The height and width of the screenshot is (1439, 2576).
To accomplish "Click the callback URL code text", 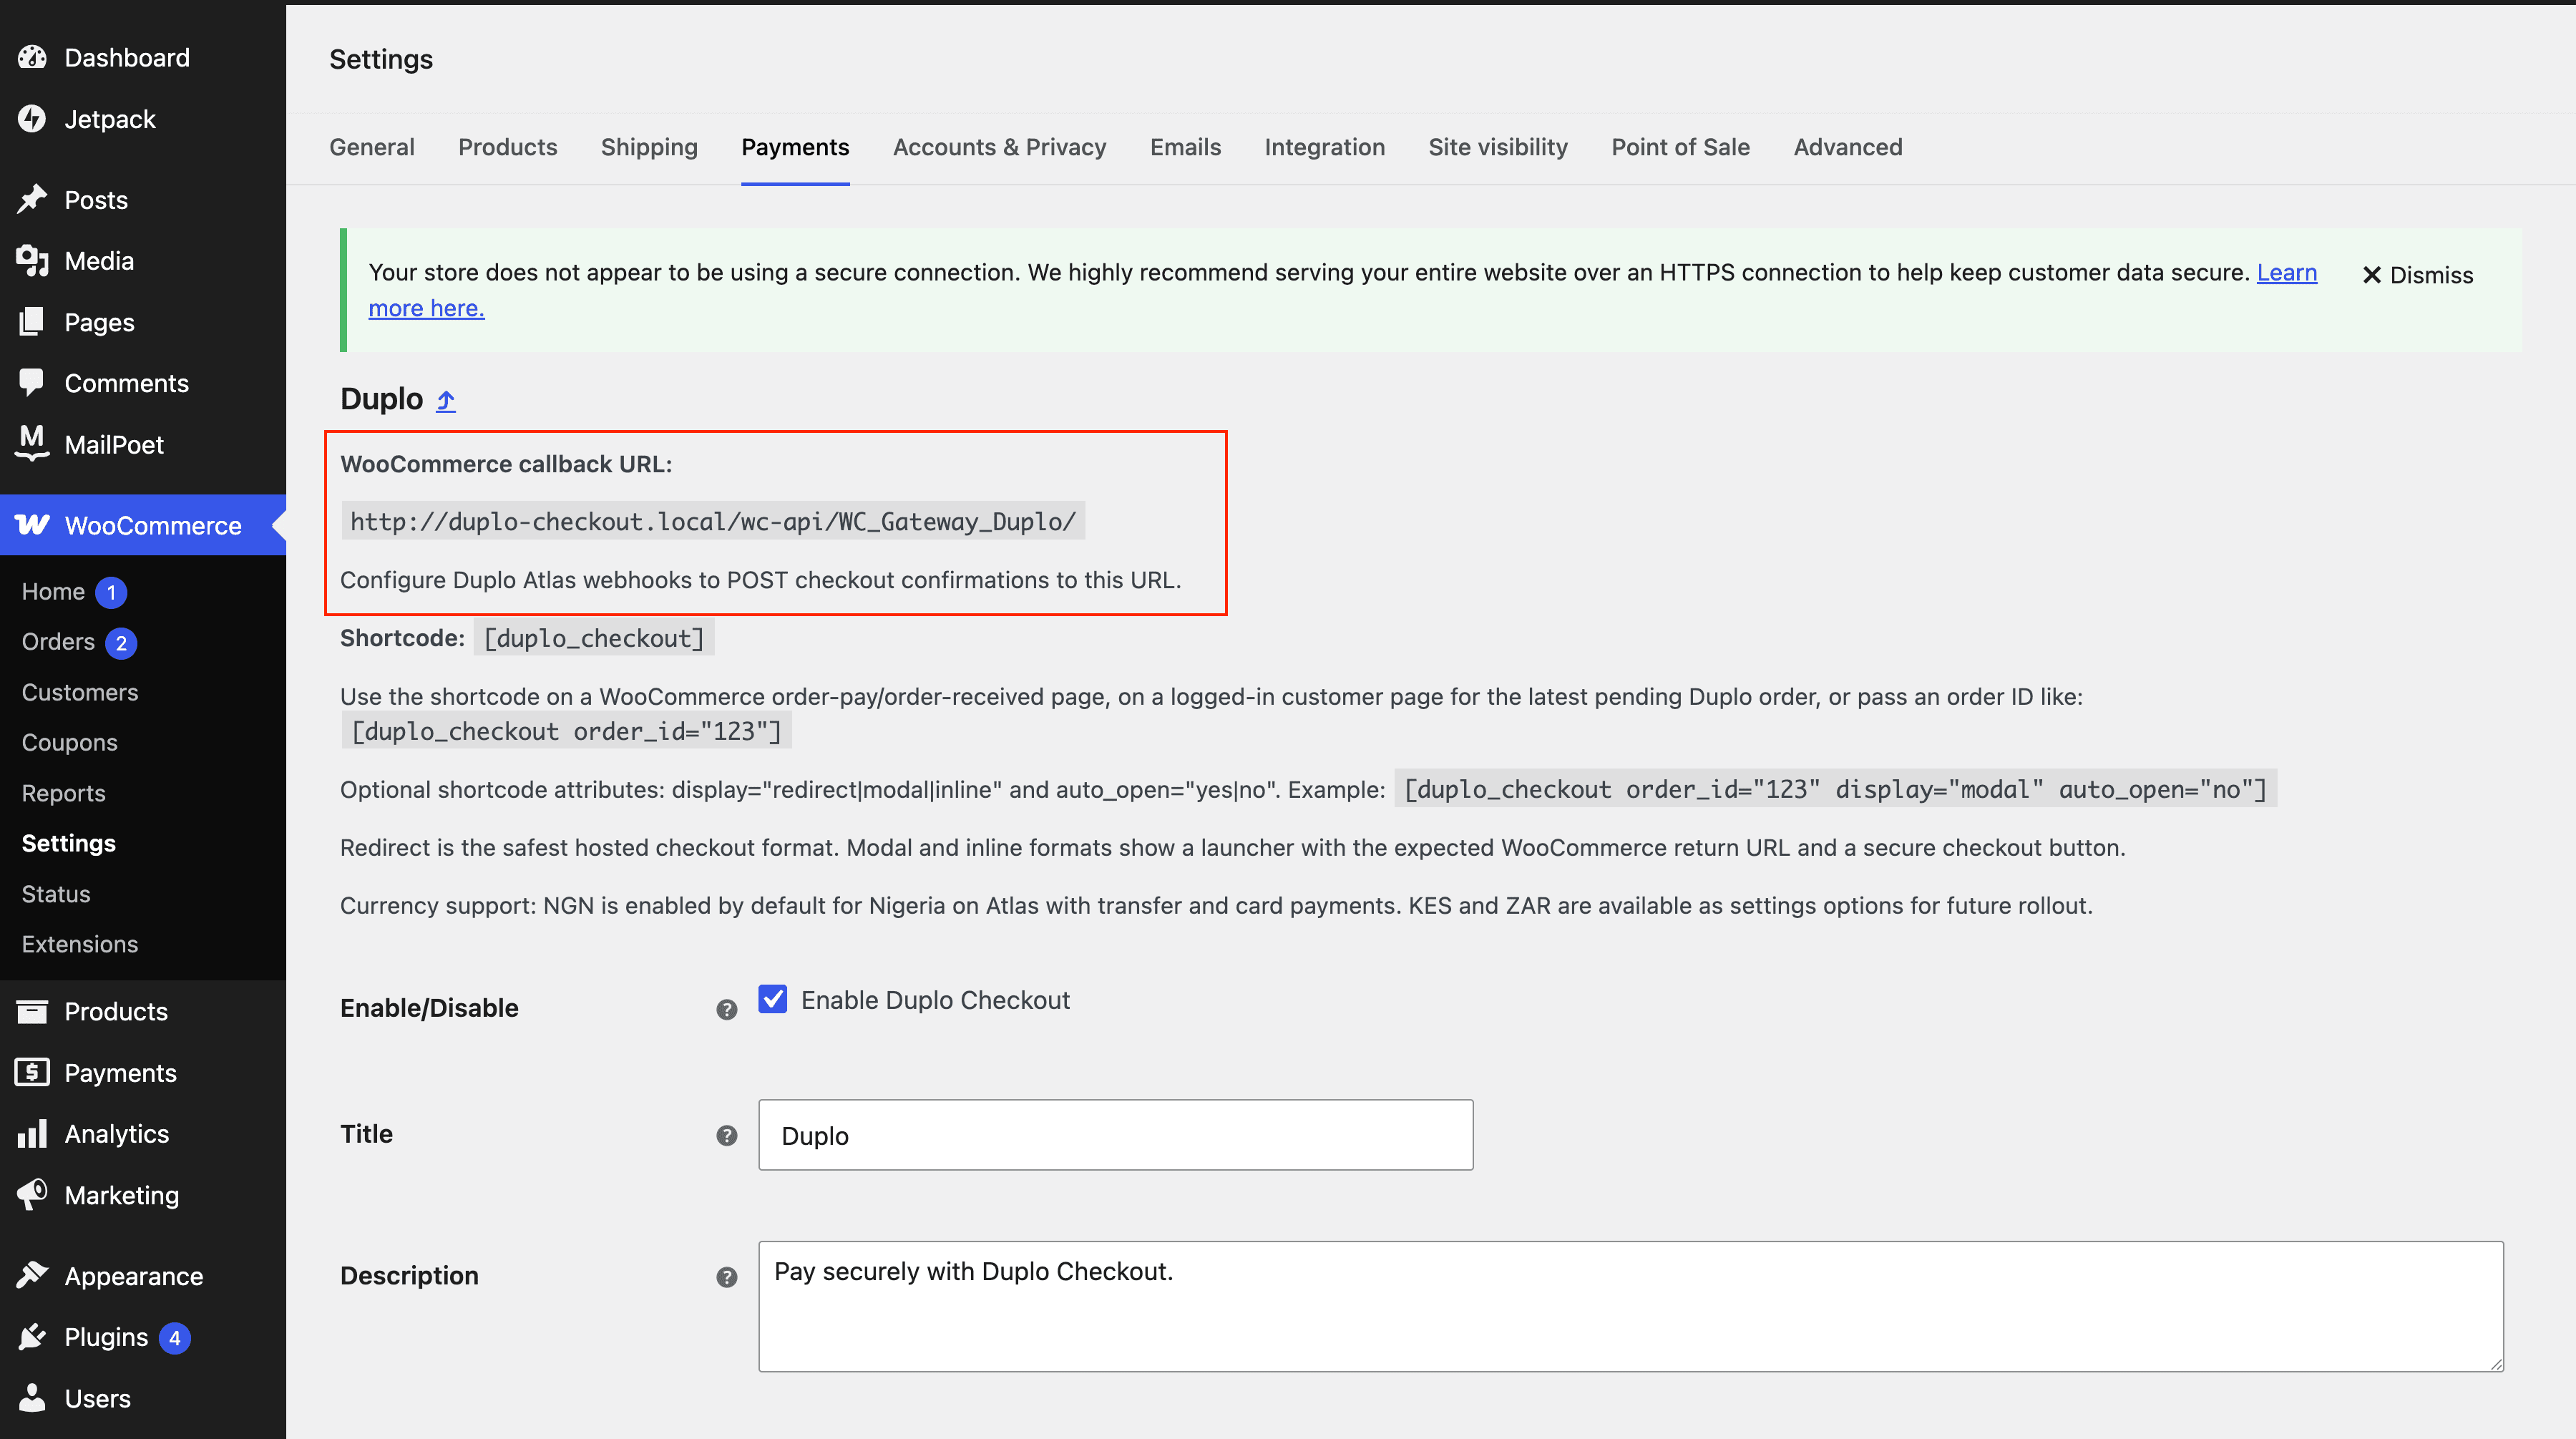I will coord(713,521).
